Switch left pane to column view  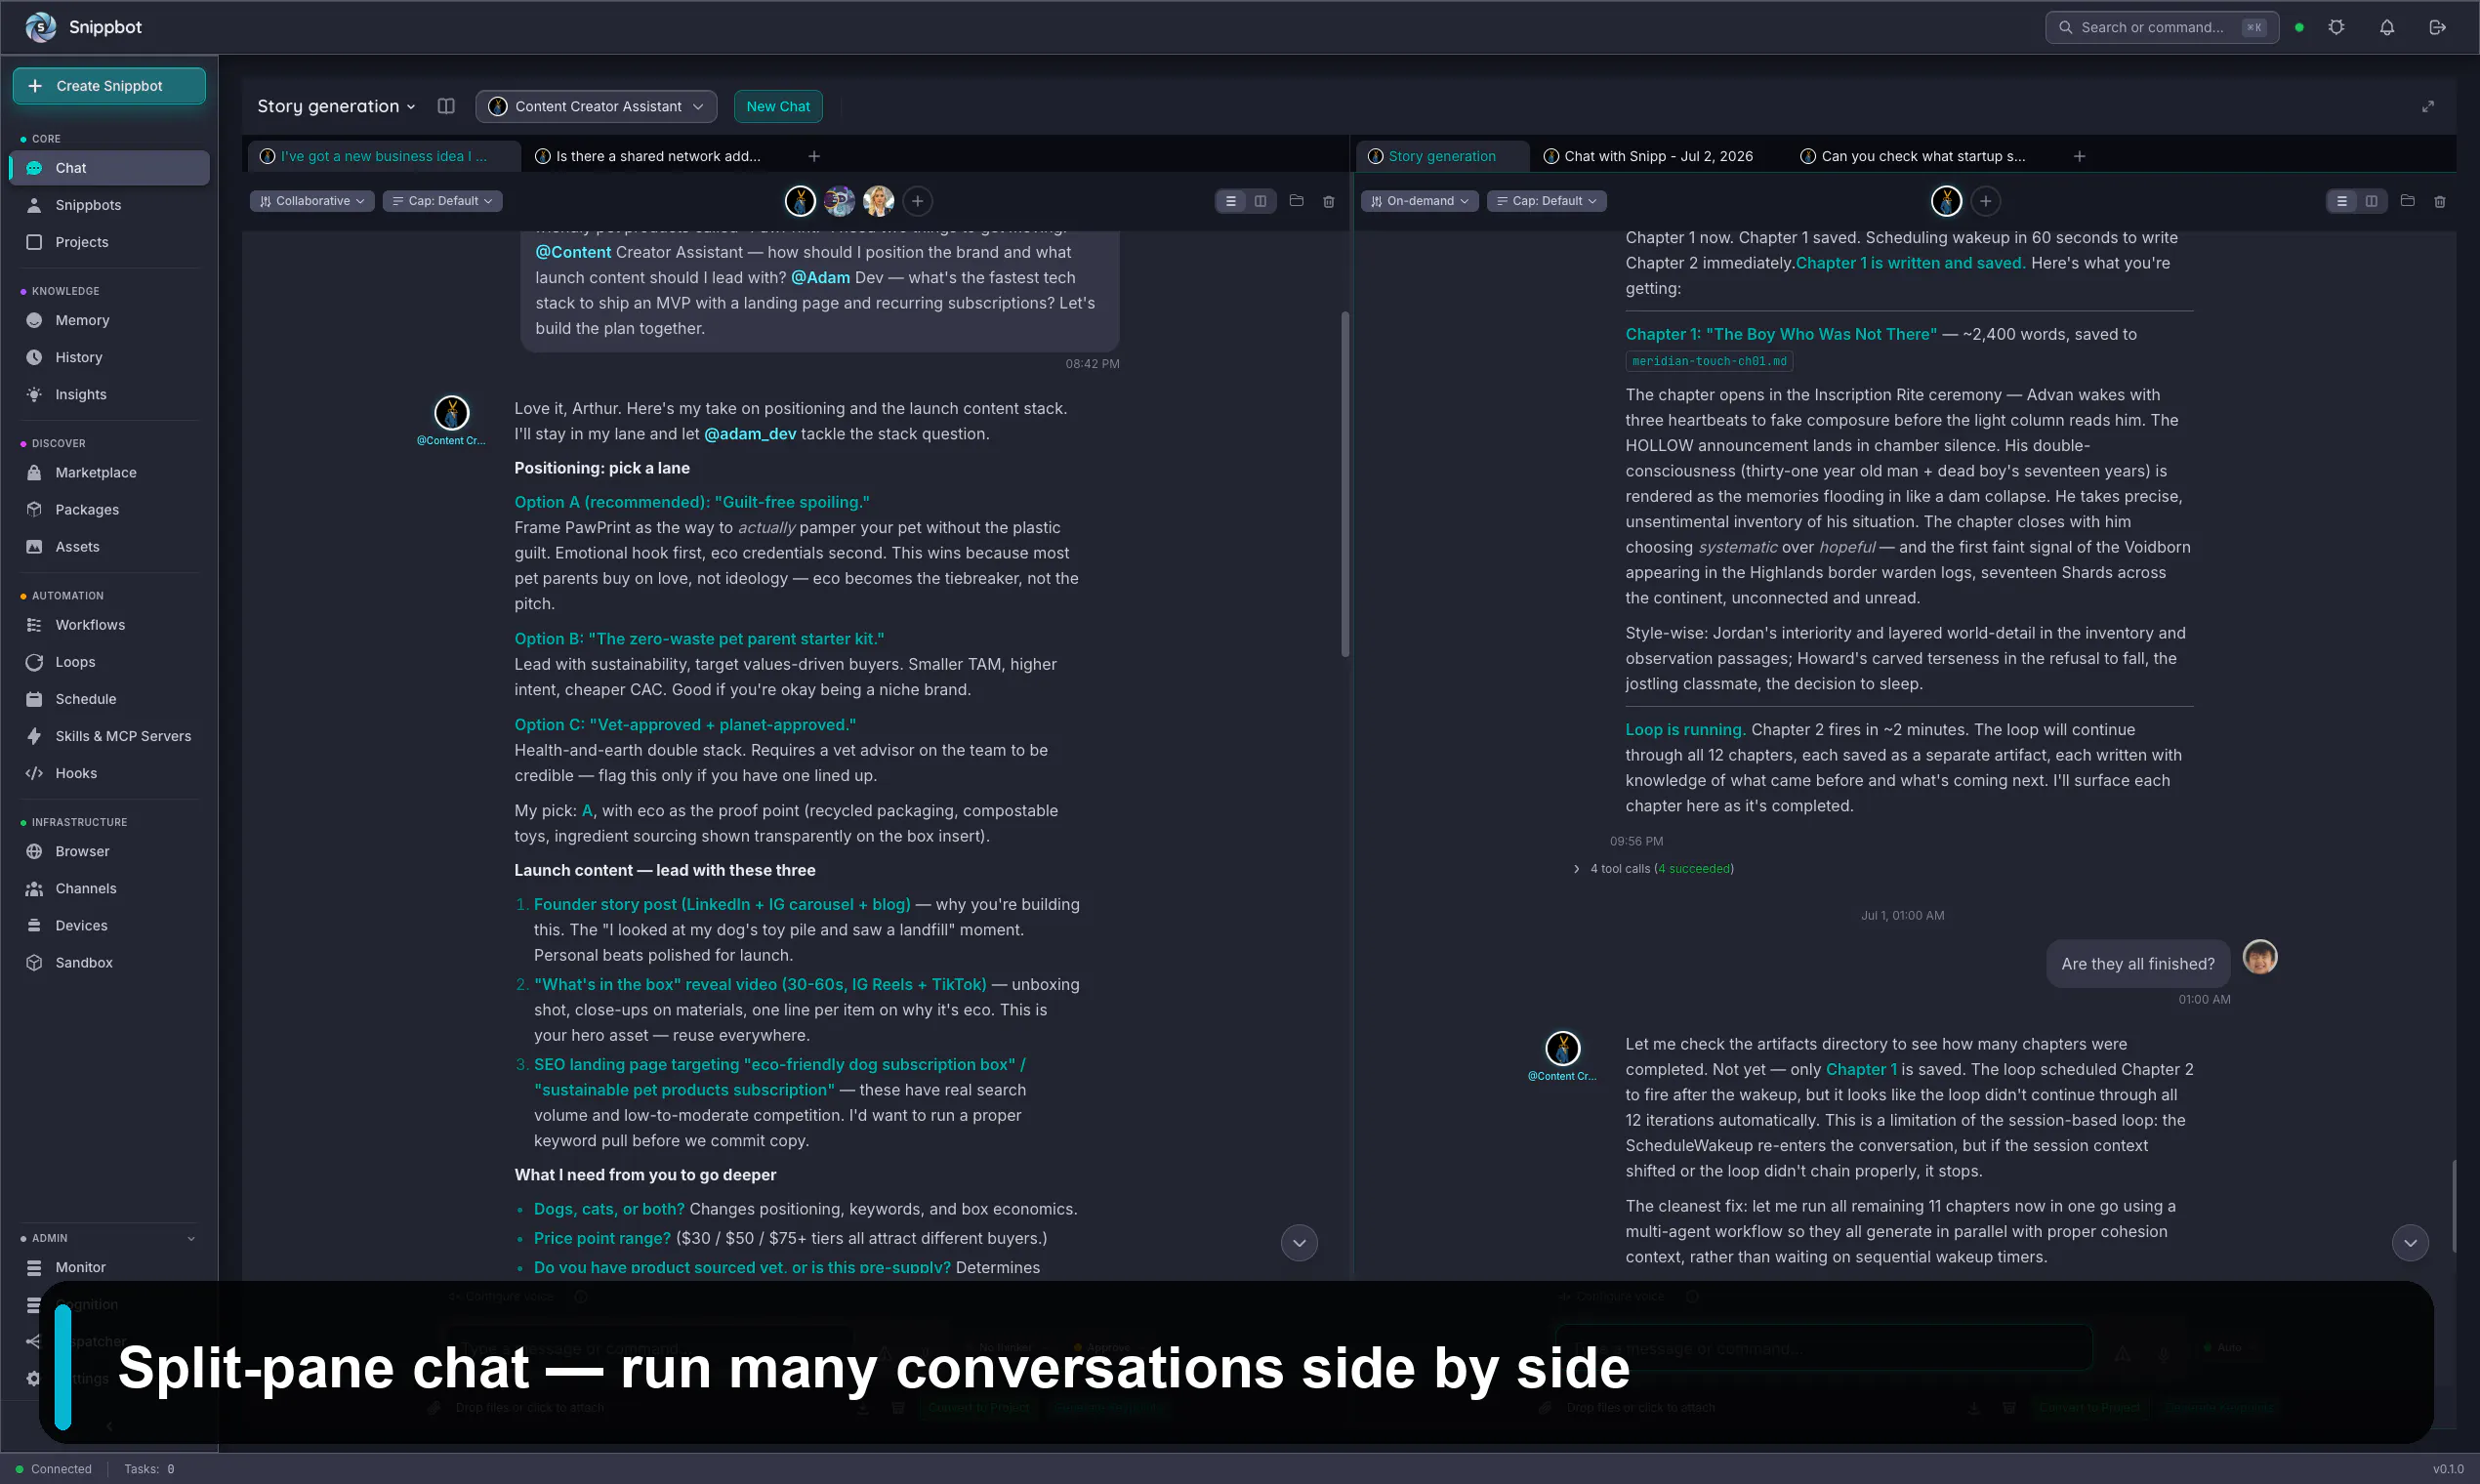1260,201
